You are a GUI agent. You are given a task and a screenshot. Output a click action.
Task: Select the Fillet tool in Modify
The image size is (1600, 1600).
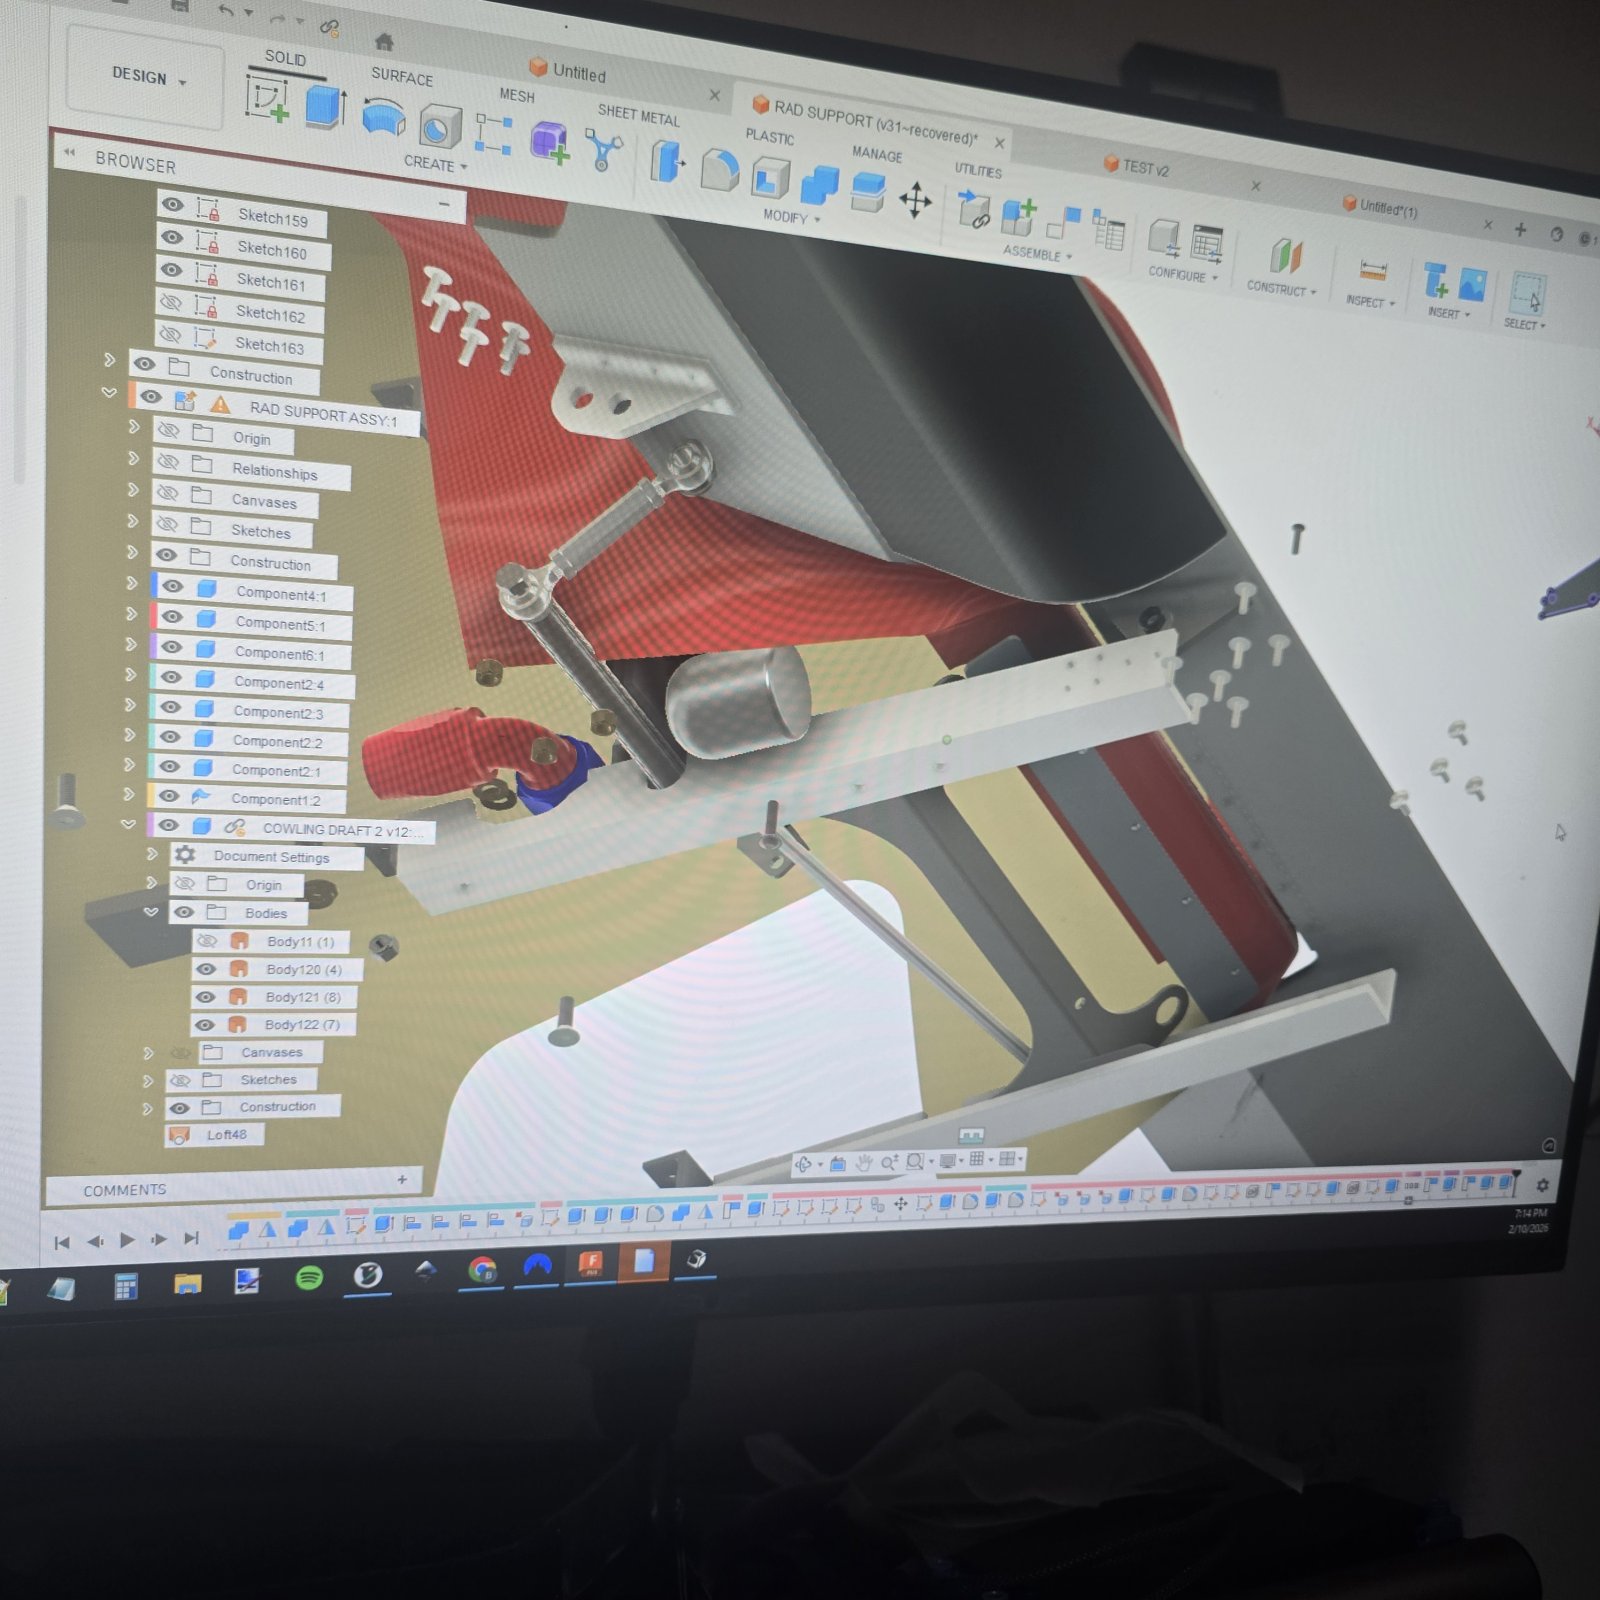(x=719, y=170)
